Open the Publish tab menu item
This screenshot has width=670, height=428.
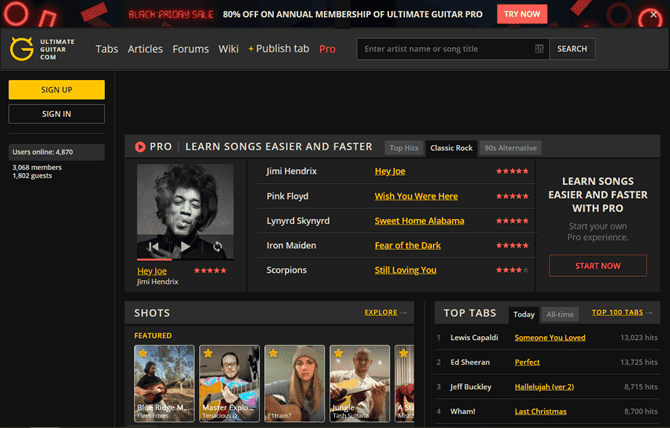pos(278,49)
